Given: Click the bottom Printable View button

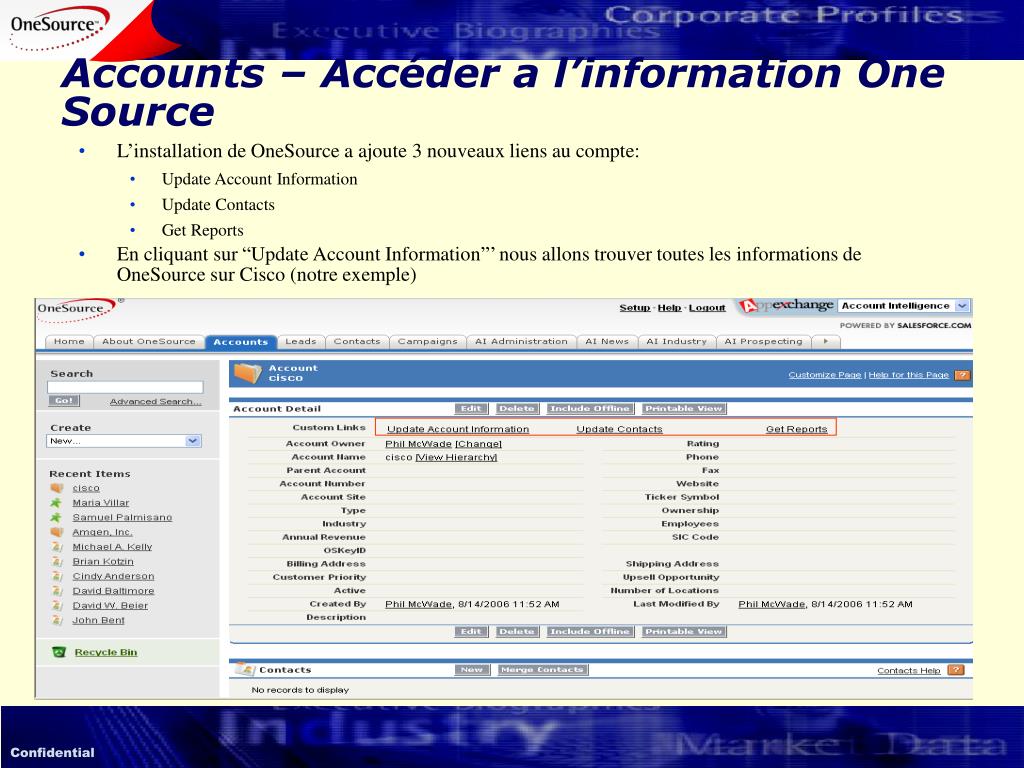Looking at the screenshot, I should point(684,632).
